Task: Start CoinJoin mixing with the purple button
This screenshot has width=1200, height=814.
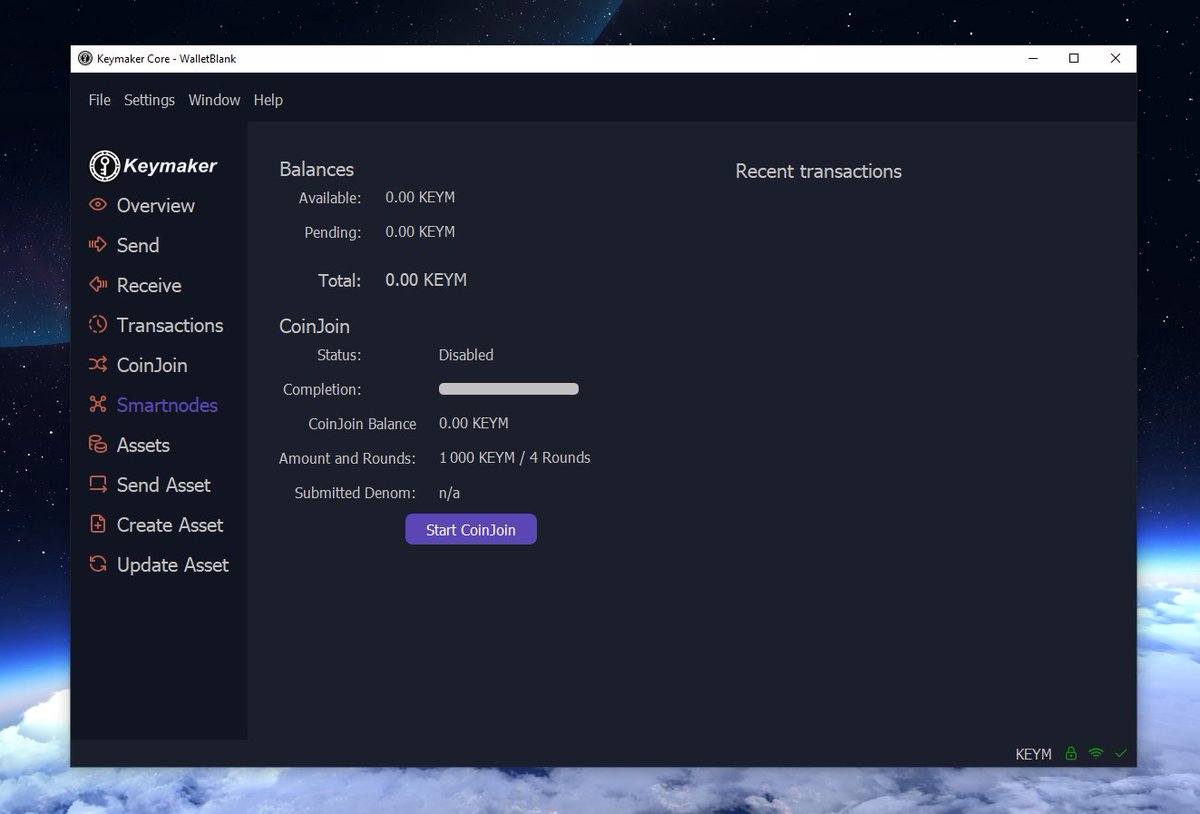Action: tap(471, 529)
